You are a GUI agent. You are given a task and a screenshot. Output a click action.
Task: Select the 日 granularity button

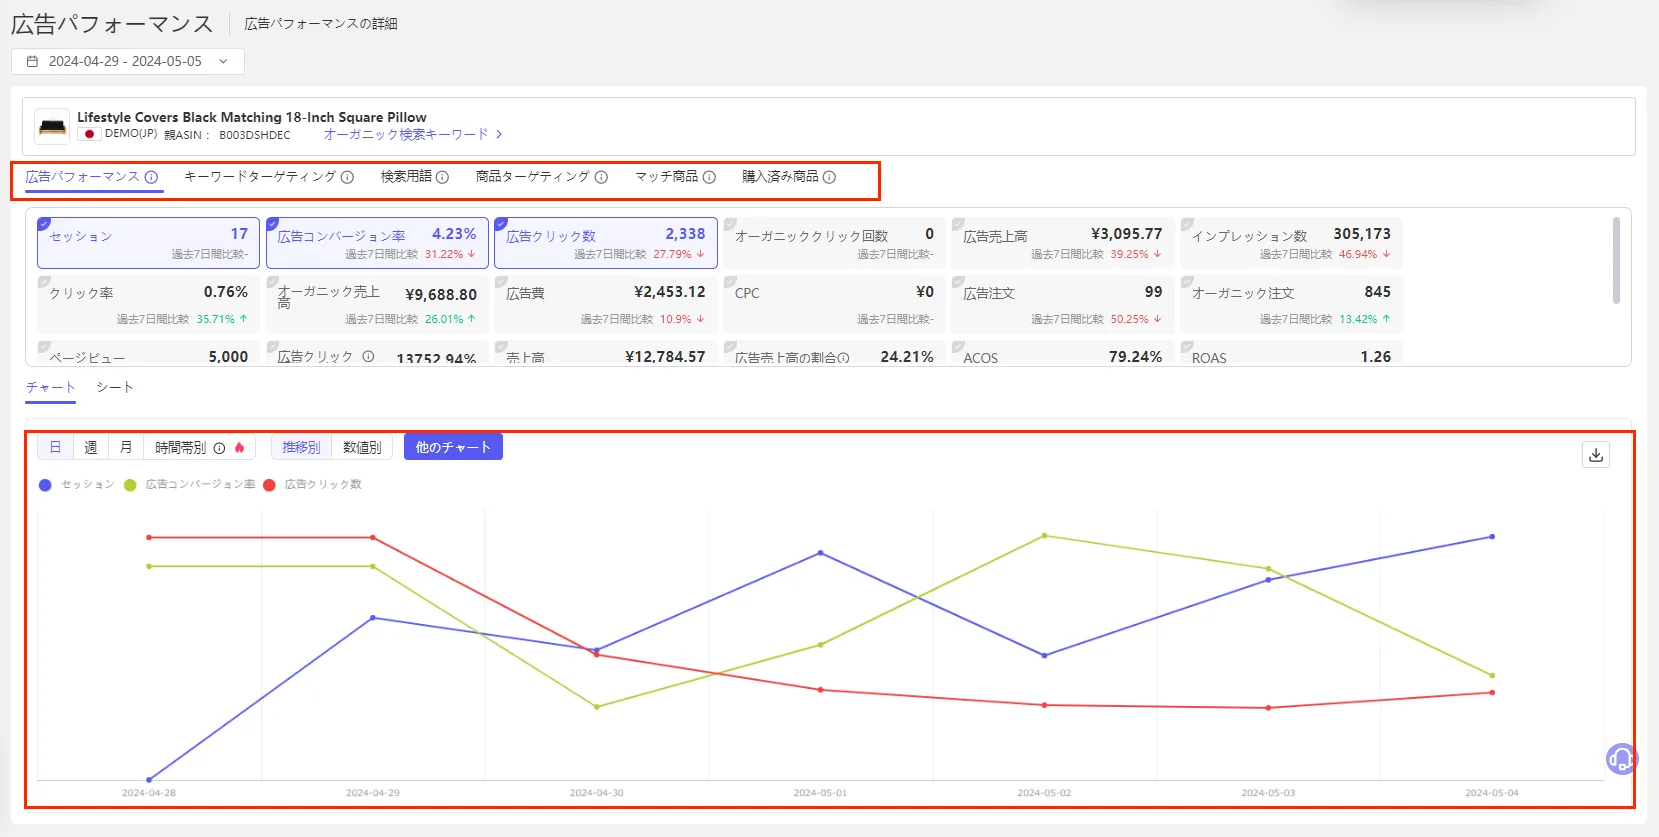(55, 447)
